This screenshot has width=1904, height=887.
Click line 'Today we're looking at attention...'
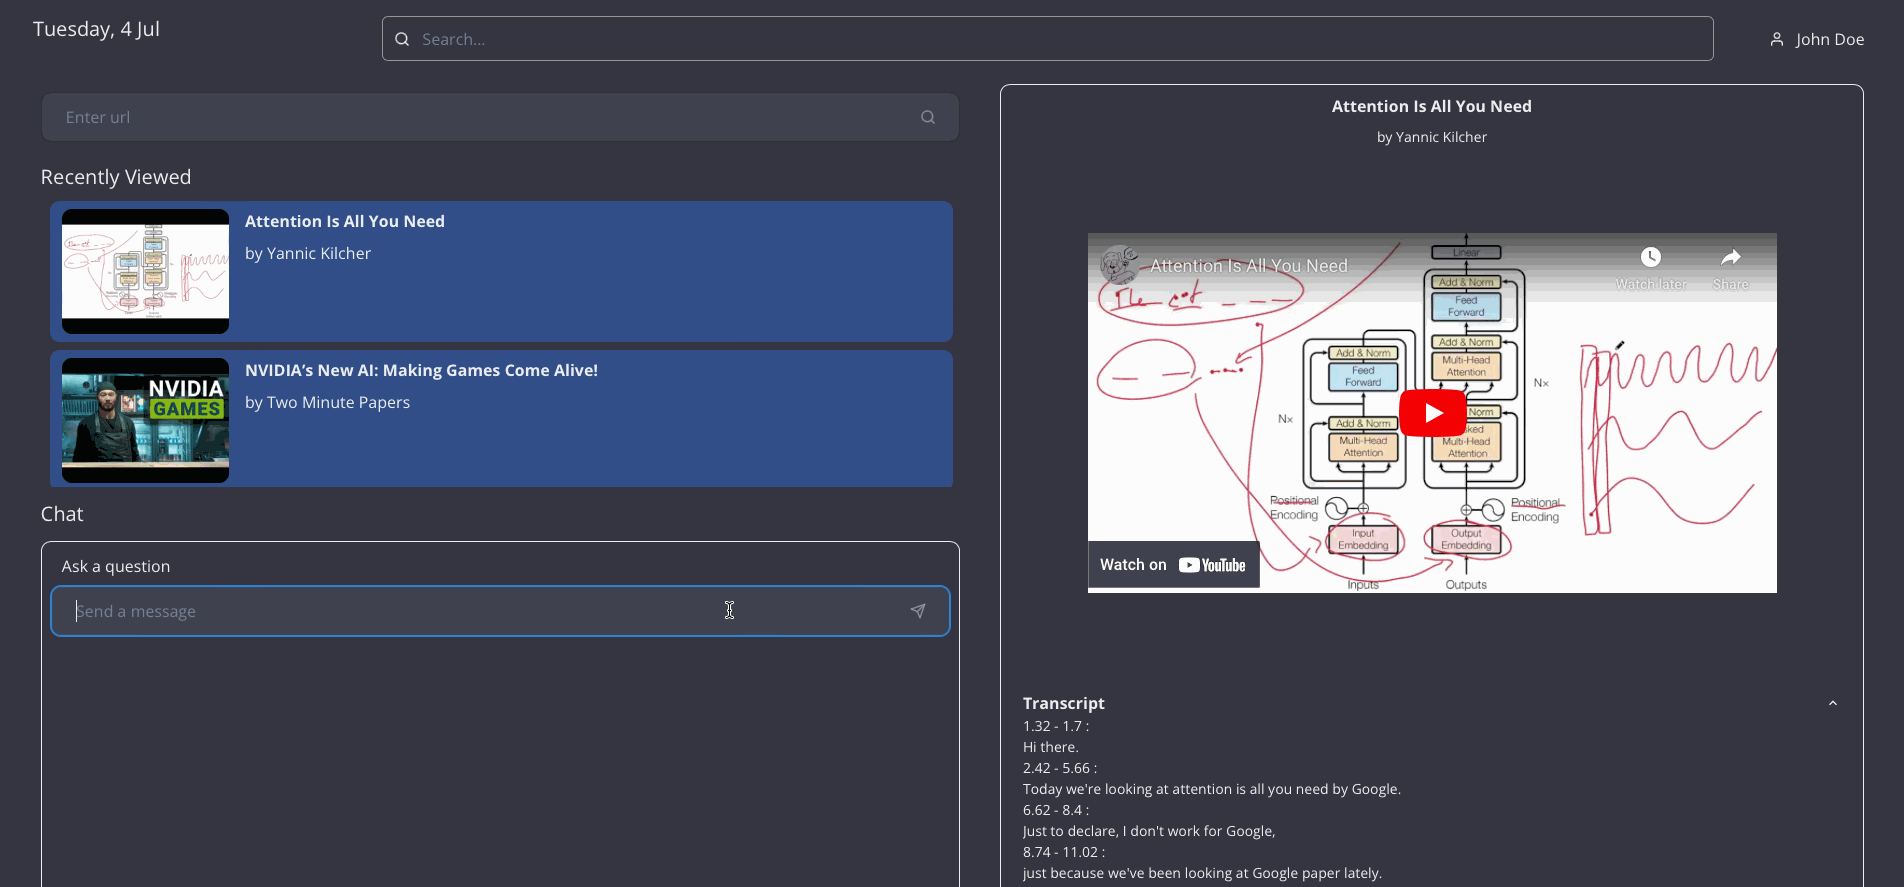tap(1211, 789)
